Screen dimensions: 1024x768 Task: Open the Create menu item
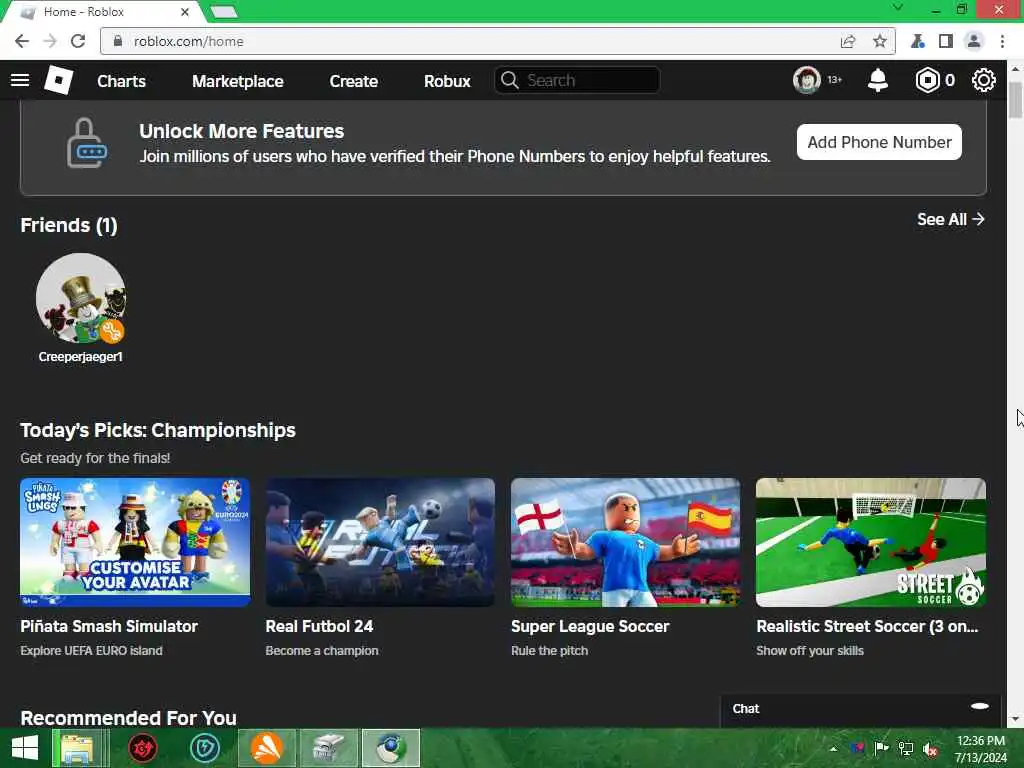point(354,81)
